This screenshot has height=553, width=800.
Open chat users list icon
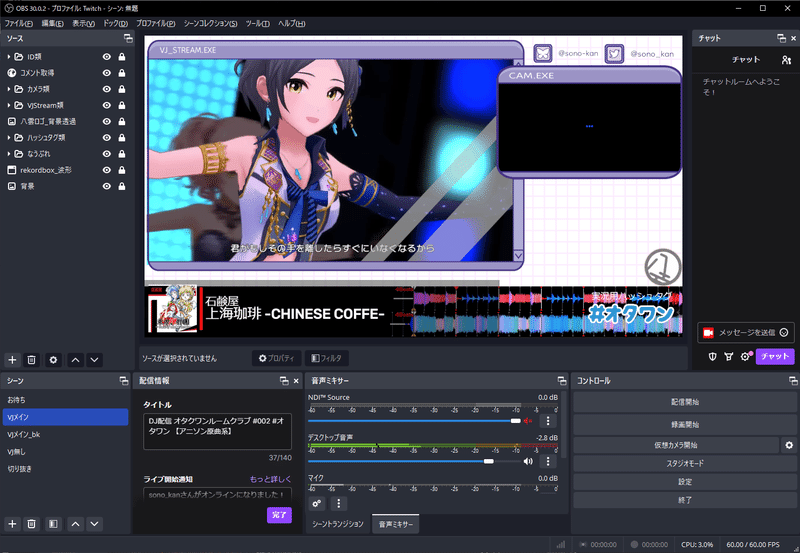[786, 60]
